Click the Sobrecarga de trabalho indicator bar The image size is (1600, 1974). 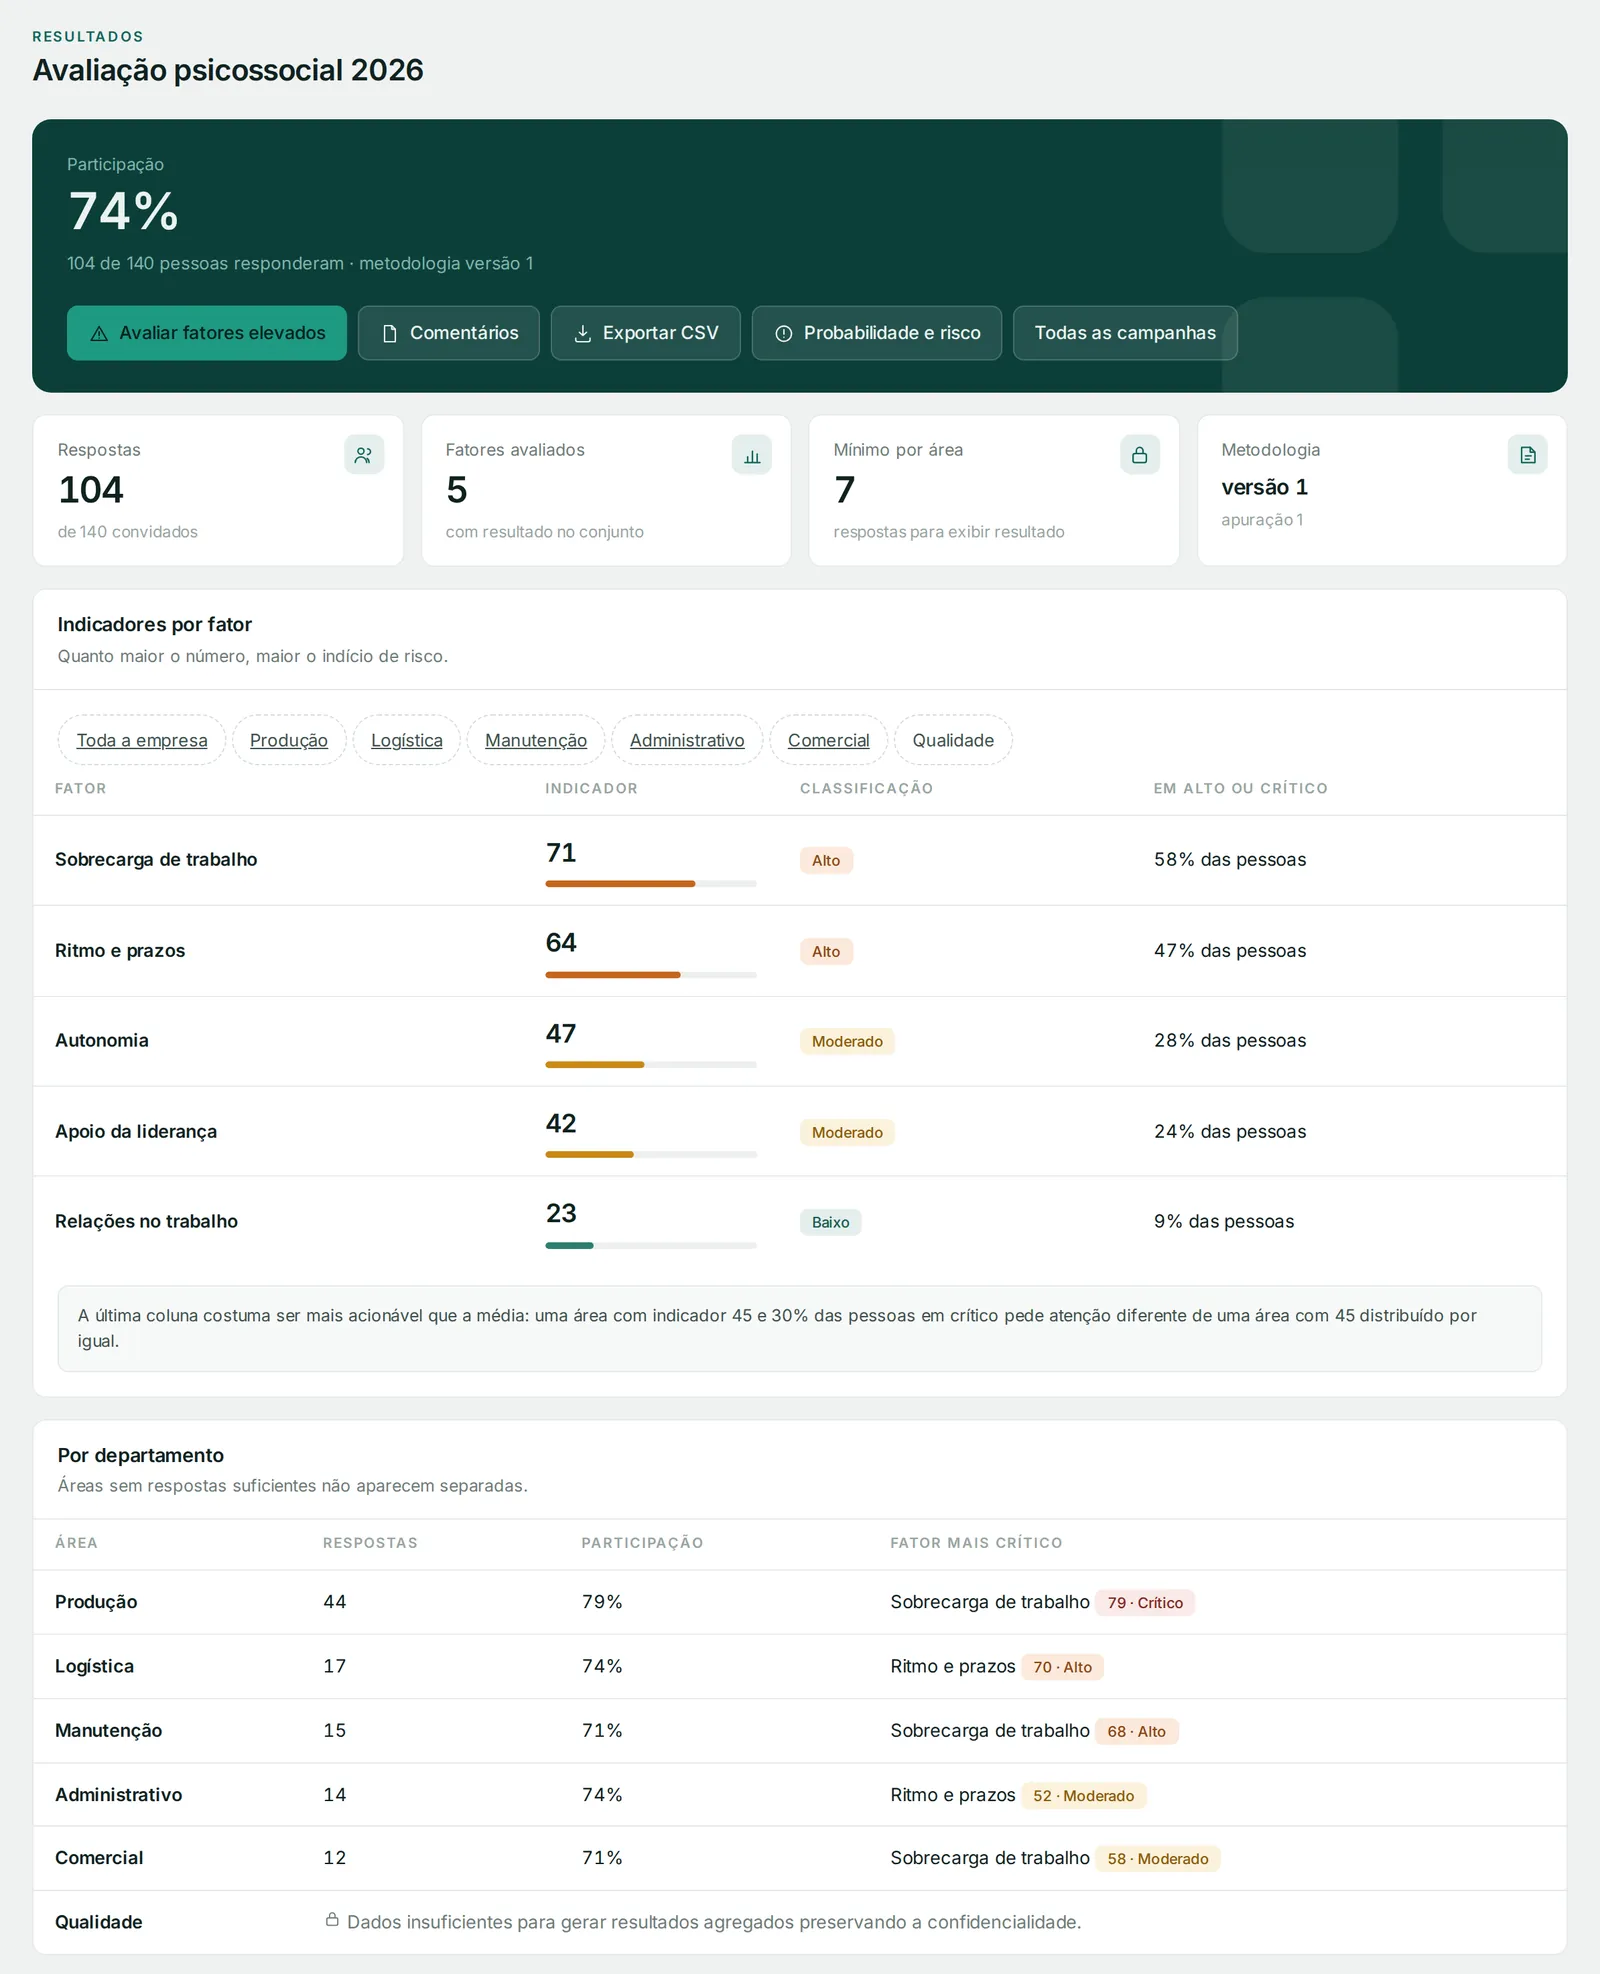651,884
